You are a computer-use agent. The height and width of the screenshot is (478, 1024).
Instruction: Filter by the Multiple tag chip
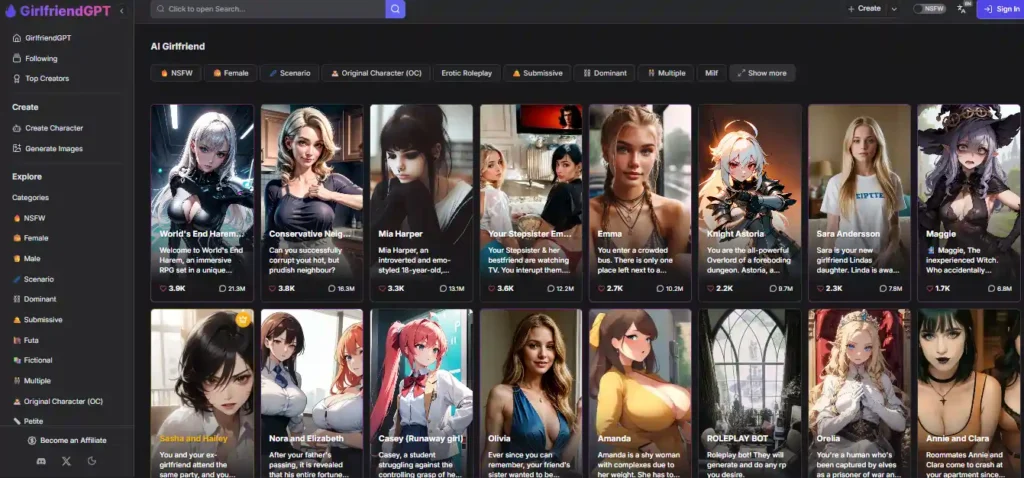[666, 73]
